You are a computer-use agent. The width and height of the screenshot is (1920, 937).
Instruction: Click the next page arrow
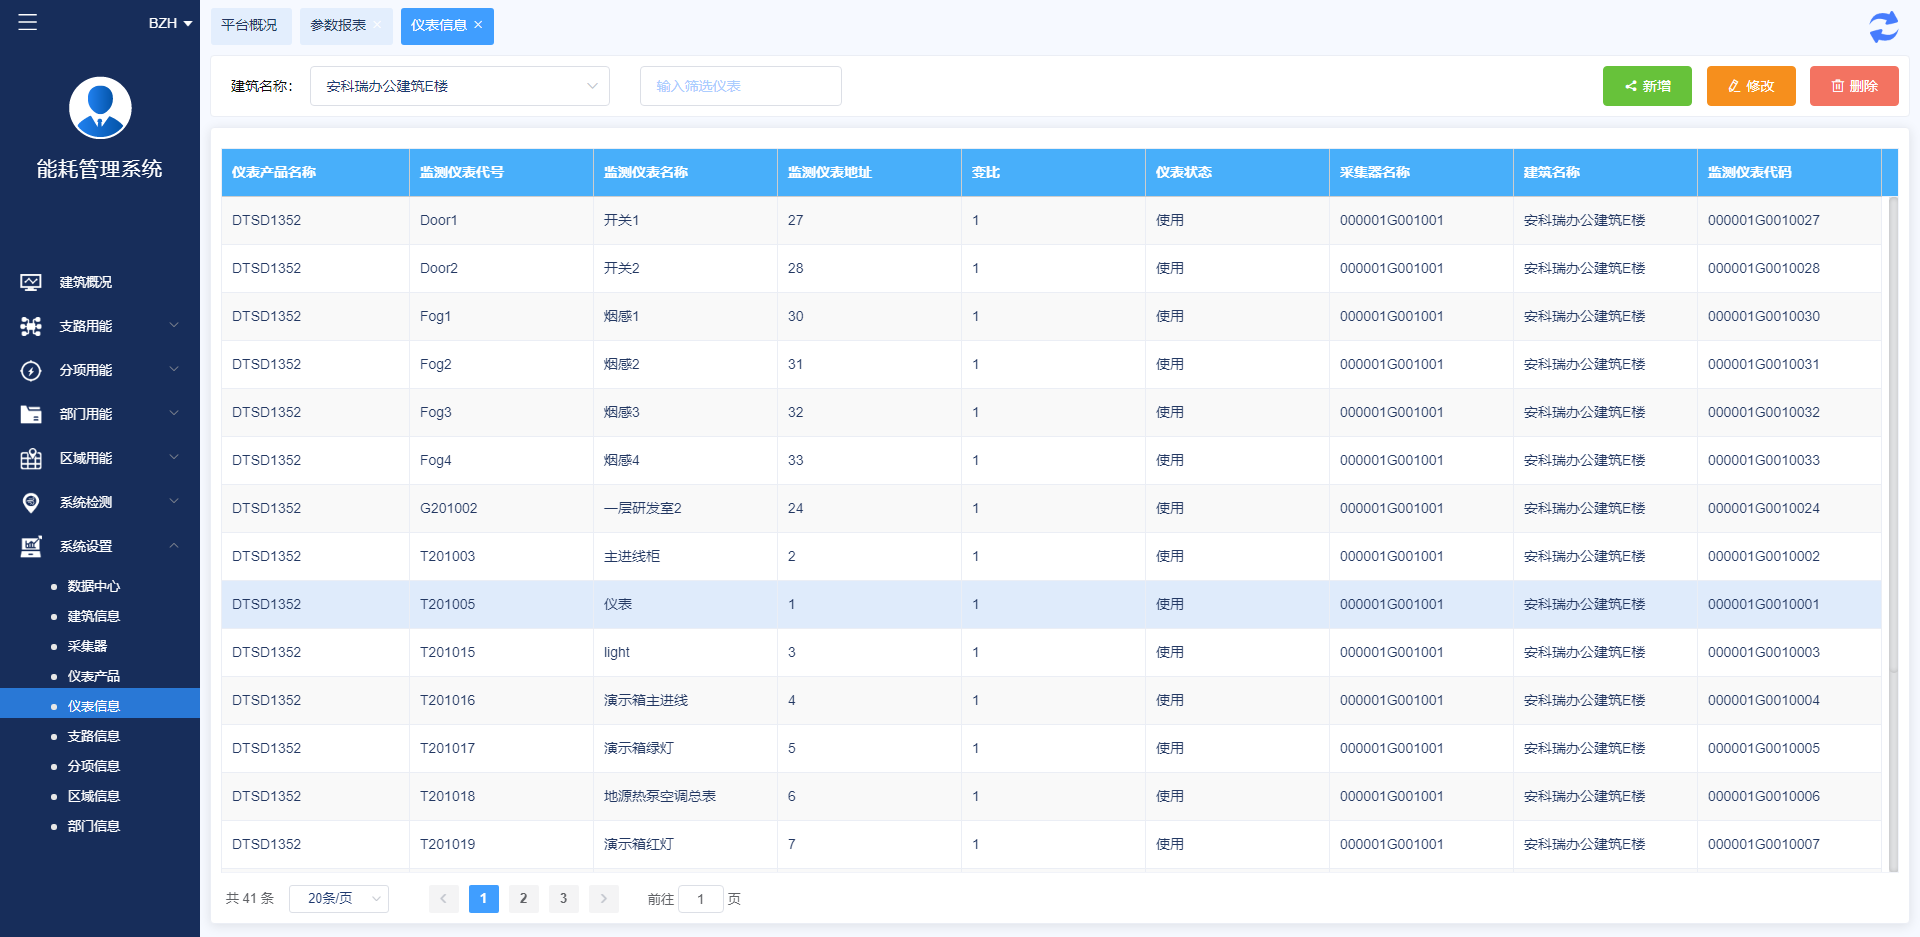(603, 899)
